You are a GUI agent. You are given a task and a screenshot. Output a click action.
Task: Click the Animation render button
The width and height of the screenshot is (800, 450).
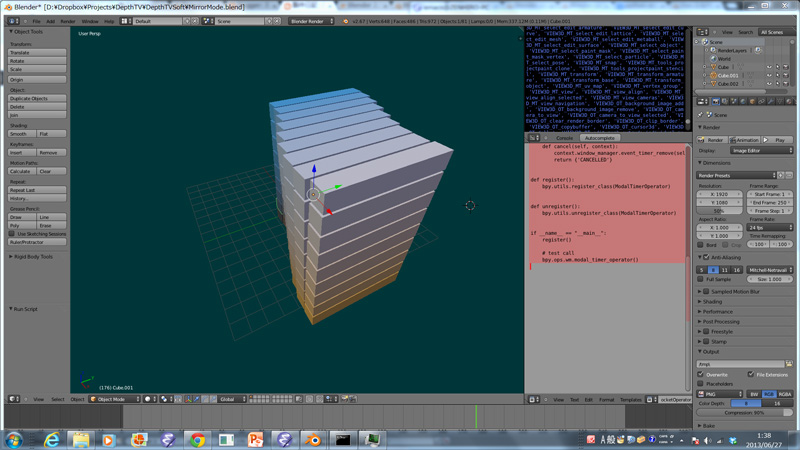pos(745,140)
